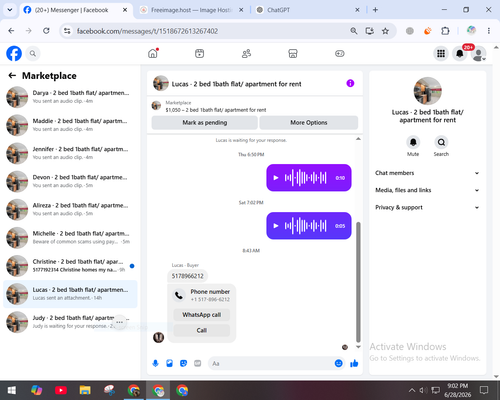Mute the Lucas conversation
This screenshot has width=500, height=400.
[413, 142]
